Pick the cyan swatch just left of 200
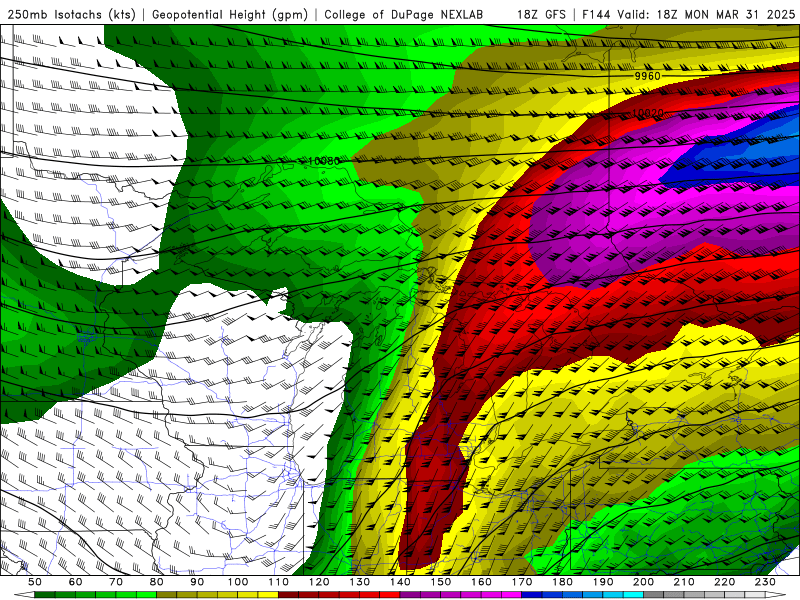This screenshot has height=600, width=800. 633,595
